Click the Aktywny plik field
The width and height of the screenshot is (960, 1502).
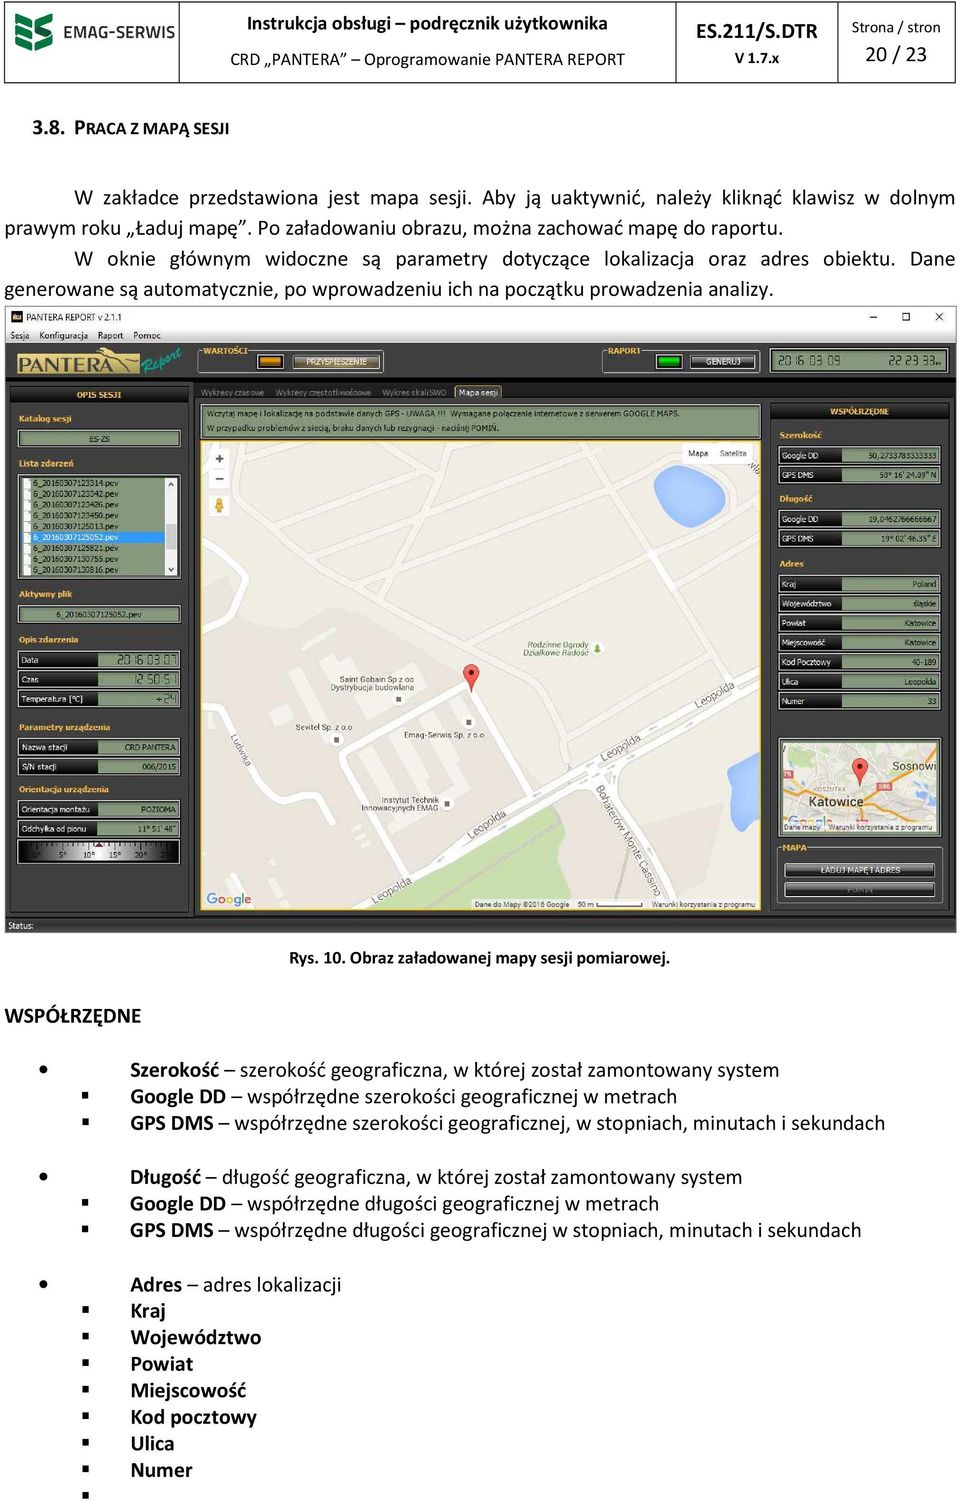[x=99, y=614]
